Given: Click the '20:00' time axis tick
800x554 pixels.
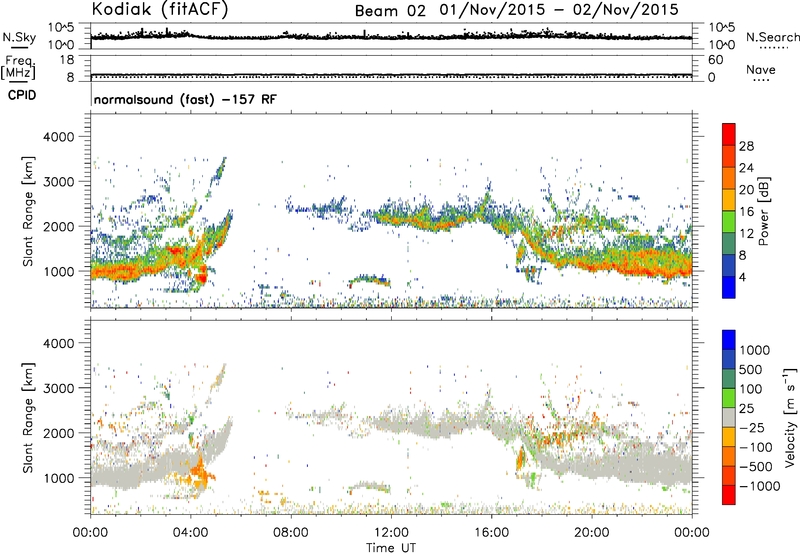Looking at the screenshot, I should 592,533.
